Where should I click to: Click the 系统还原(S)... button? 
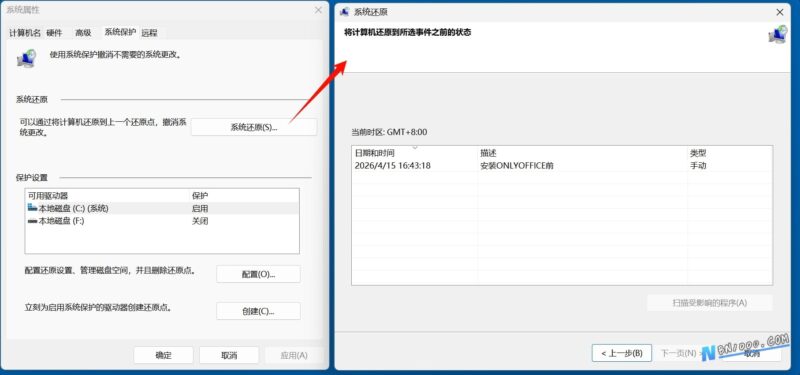254,127
